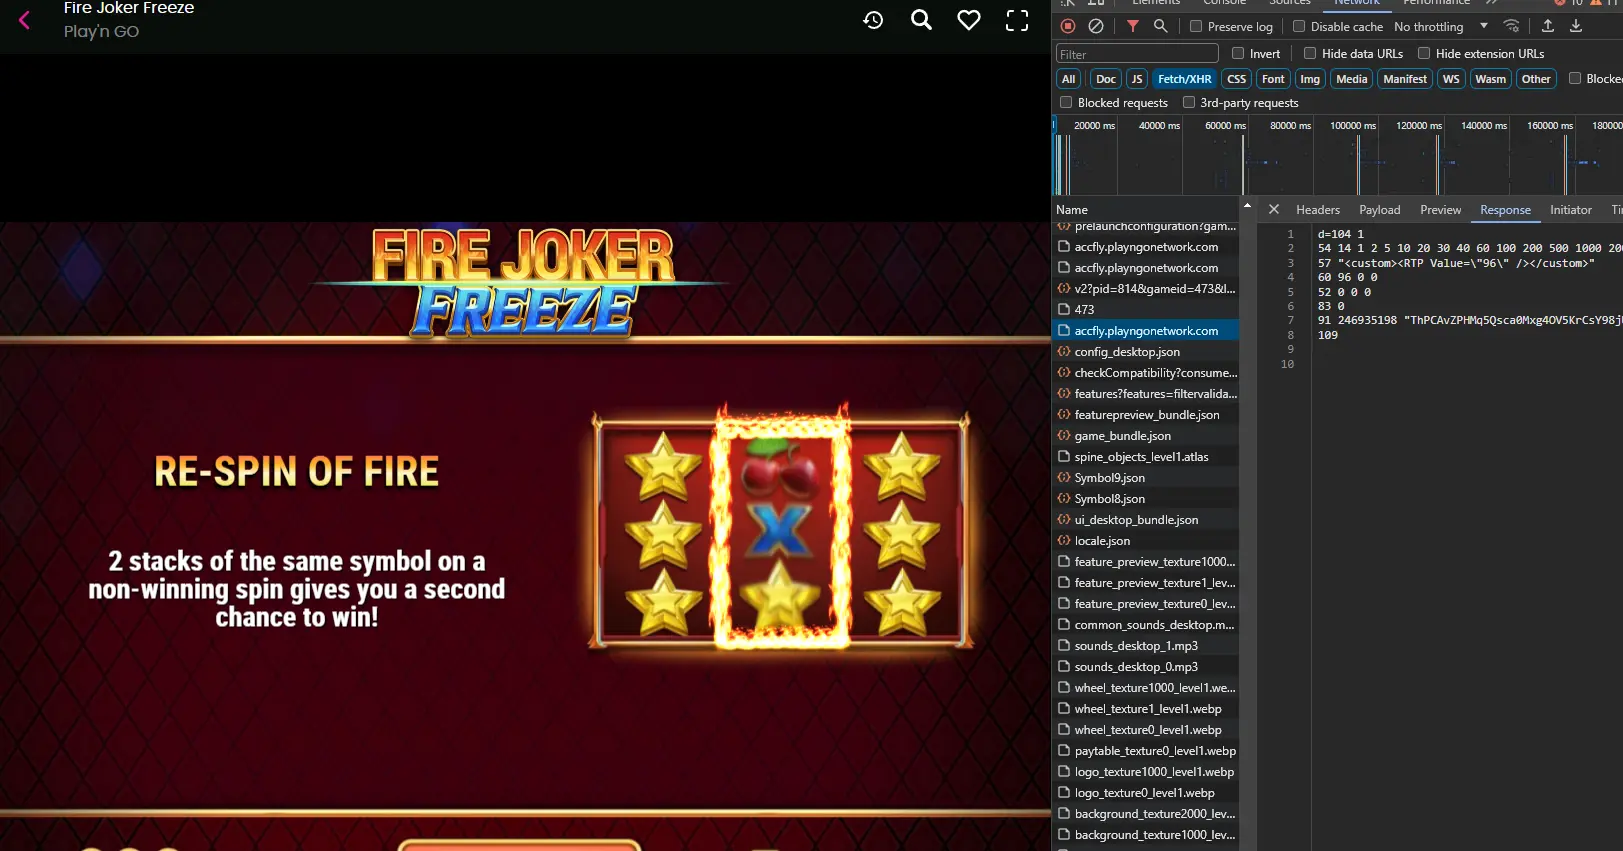The height and width of the screenshot is (851, 1623).
Task: Select the config_desktop.json request
Action: (x=1147, y=352)
